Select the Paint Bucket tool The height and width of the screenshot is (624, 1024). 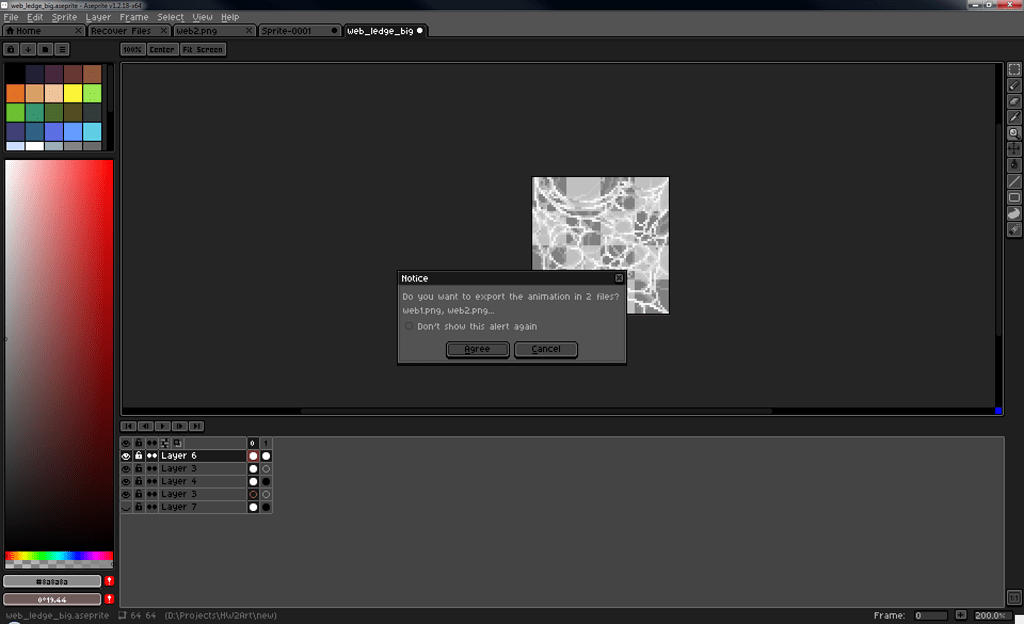point(1014,165)
